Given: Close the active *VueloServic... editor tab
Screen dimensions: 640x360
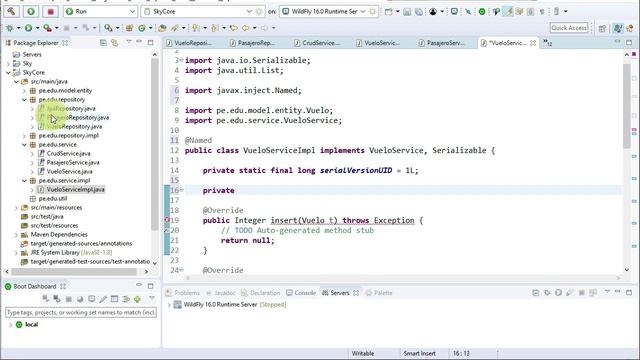Looking at the screenshot, I should pyautogui.click(x=533, y=42).
